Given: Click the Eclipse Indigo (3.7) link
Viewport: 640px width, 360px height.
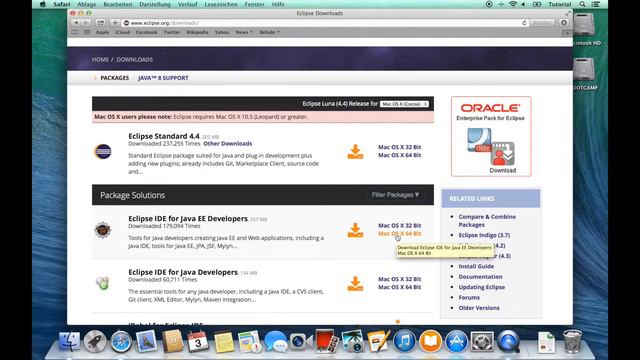Looking at the screenshot, I should pyautogui.click(x=484, y=235).
